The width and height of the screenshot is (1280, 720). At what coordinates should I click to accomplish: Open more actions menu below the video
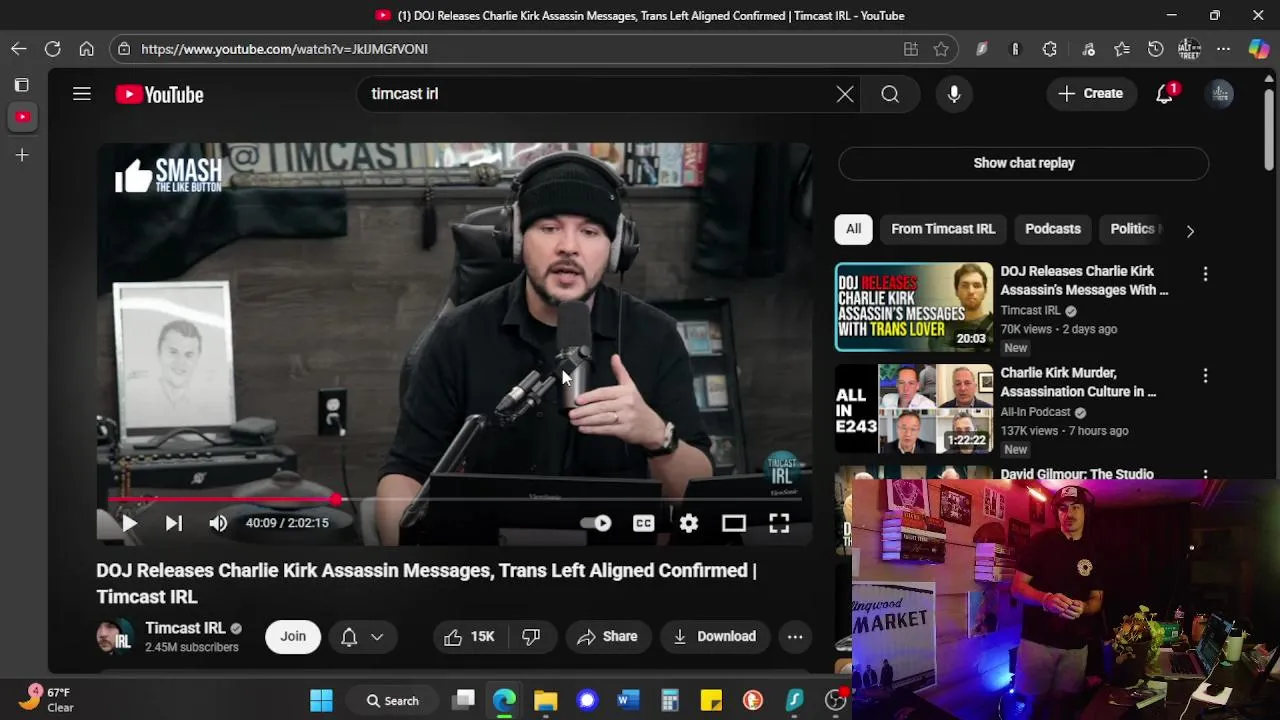click(x=795, y=637)
